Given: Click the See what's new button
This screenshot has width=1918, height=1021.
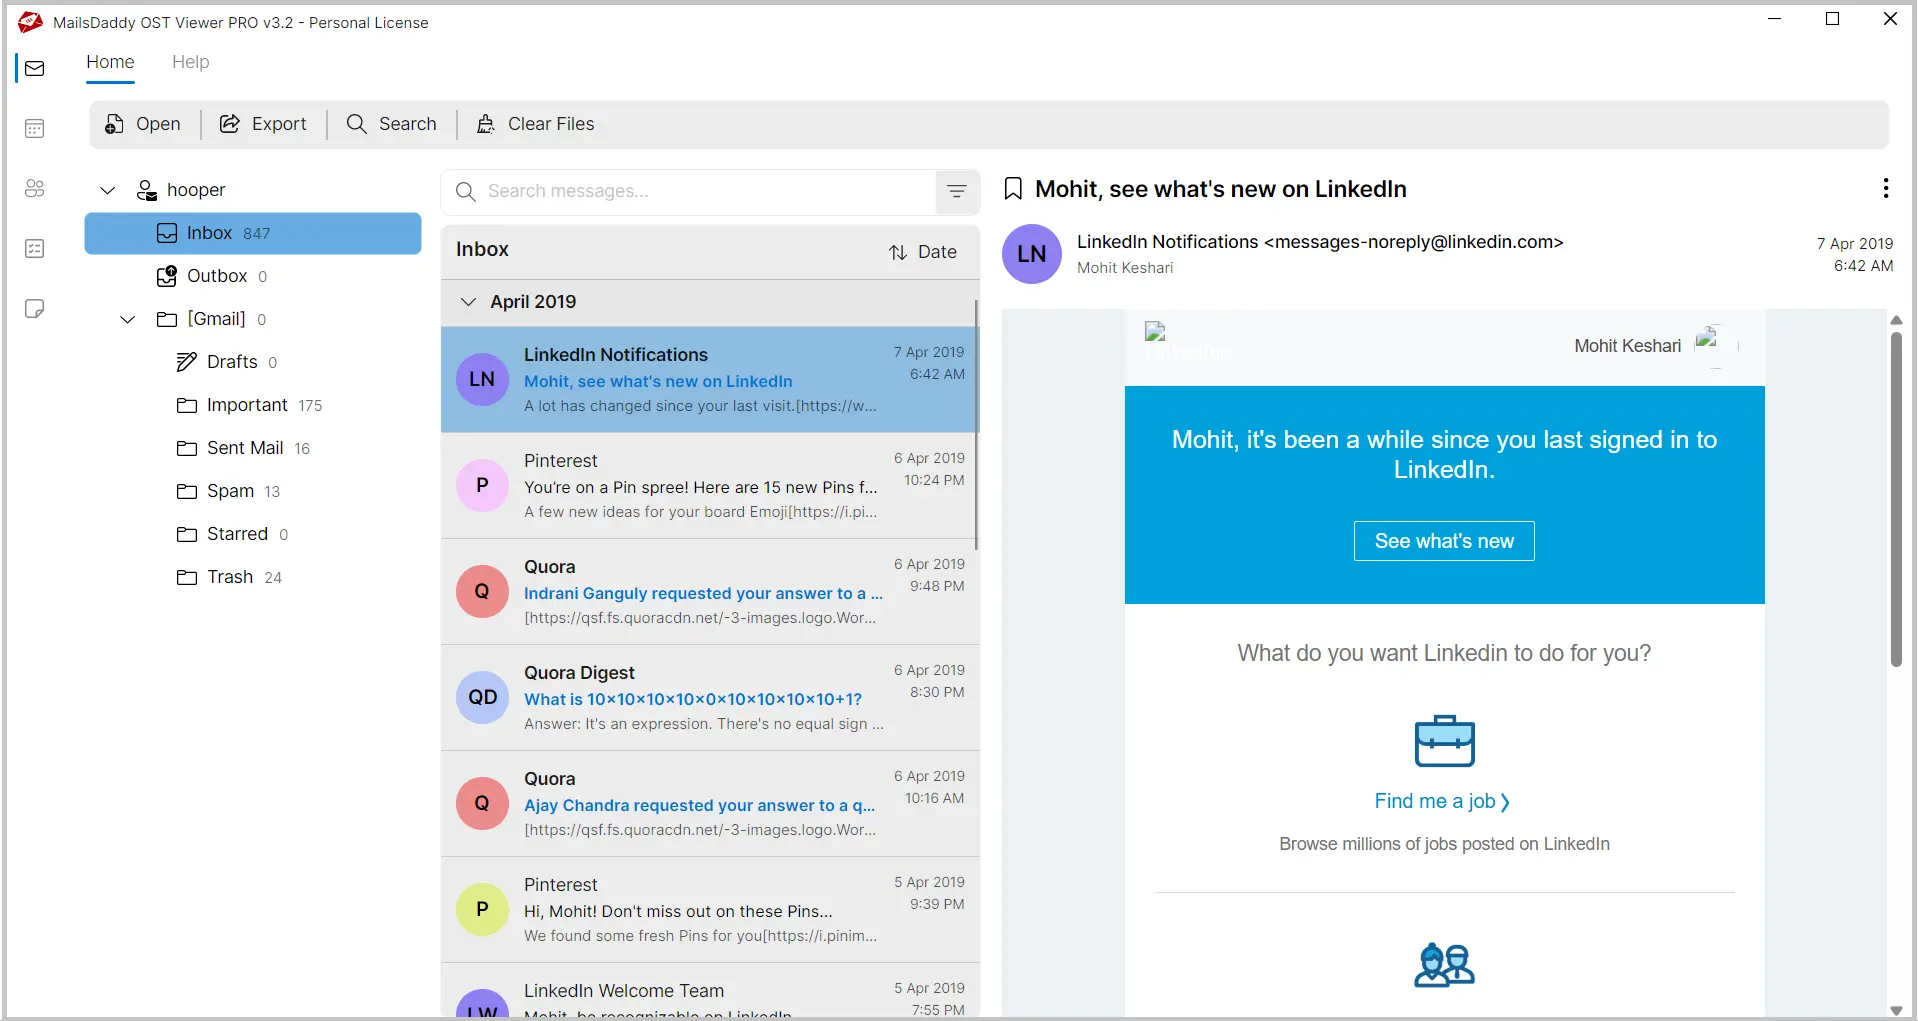Looking at the screenshot, I should click(x=1444, y=541).
